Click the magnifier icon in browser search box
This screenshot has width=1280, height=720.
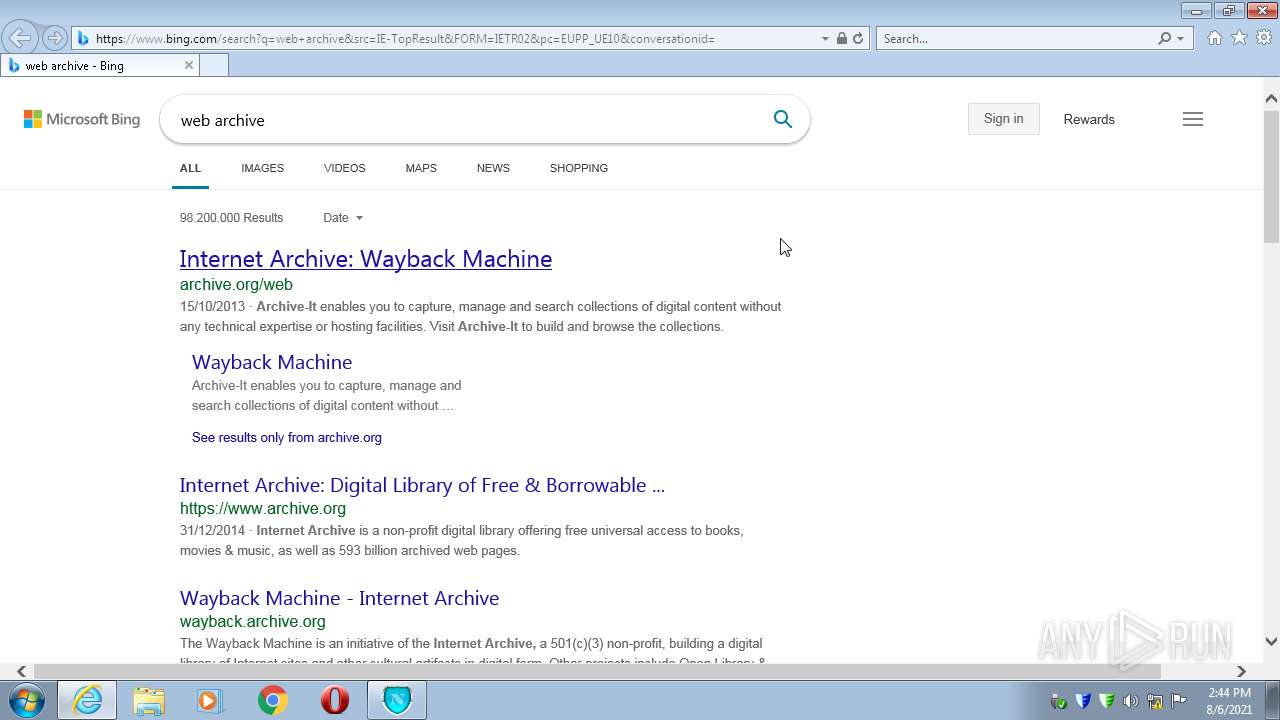[x=1164, y=38]
